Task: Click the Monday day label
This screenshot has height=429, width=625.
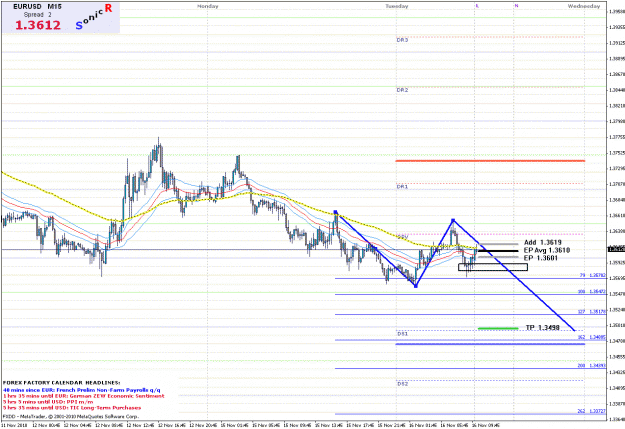Action: coord(208,6)
